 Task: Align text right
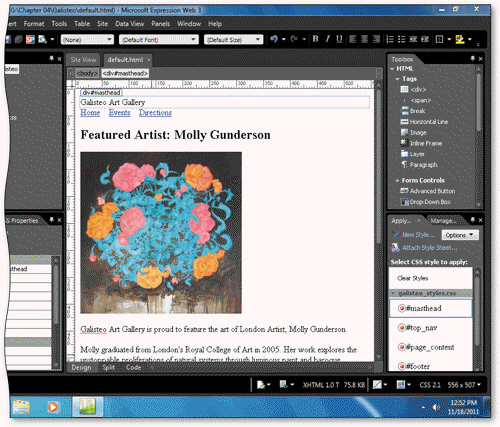(x=377, y=39)
